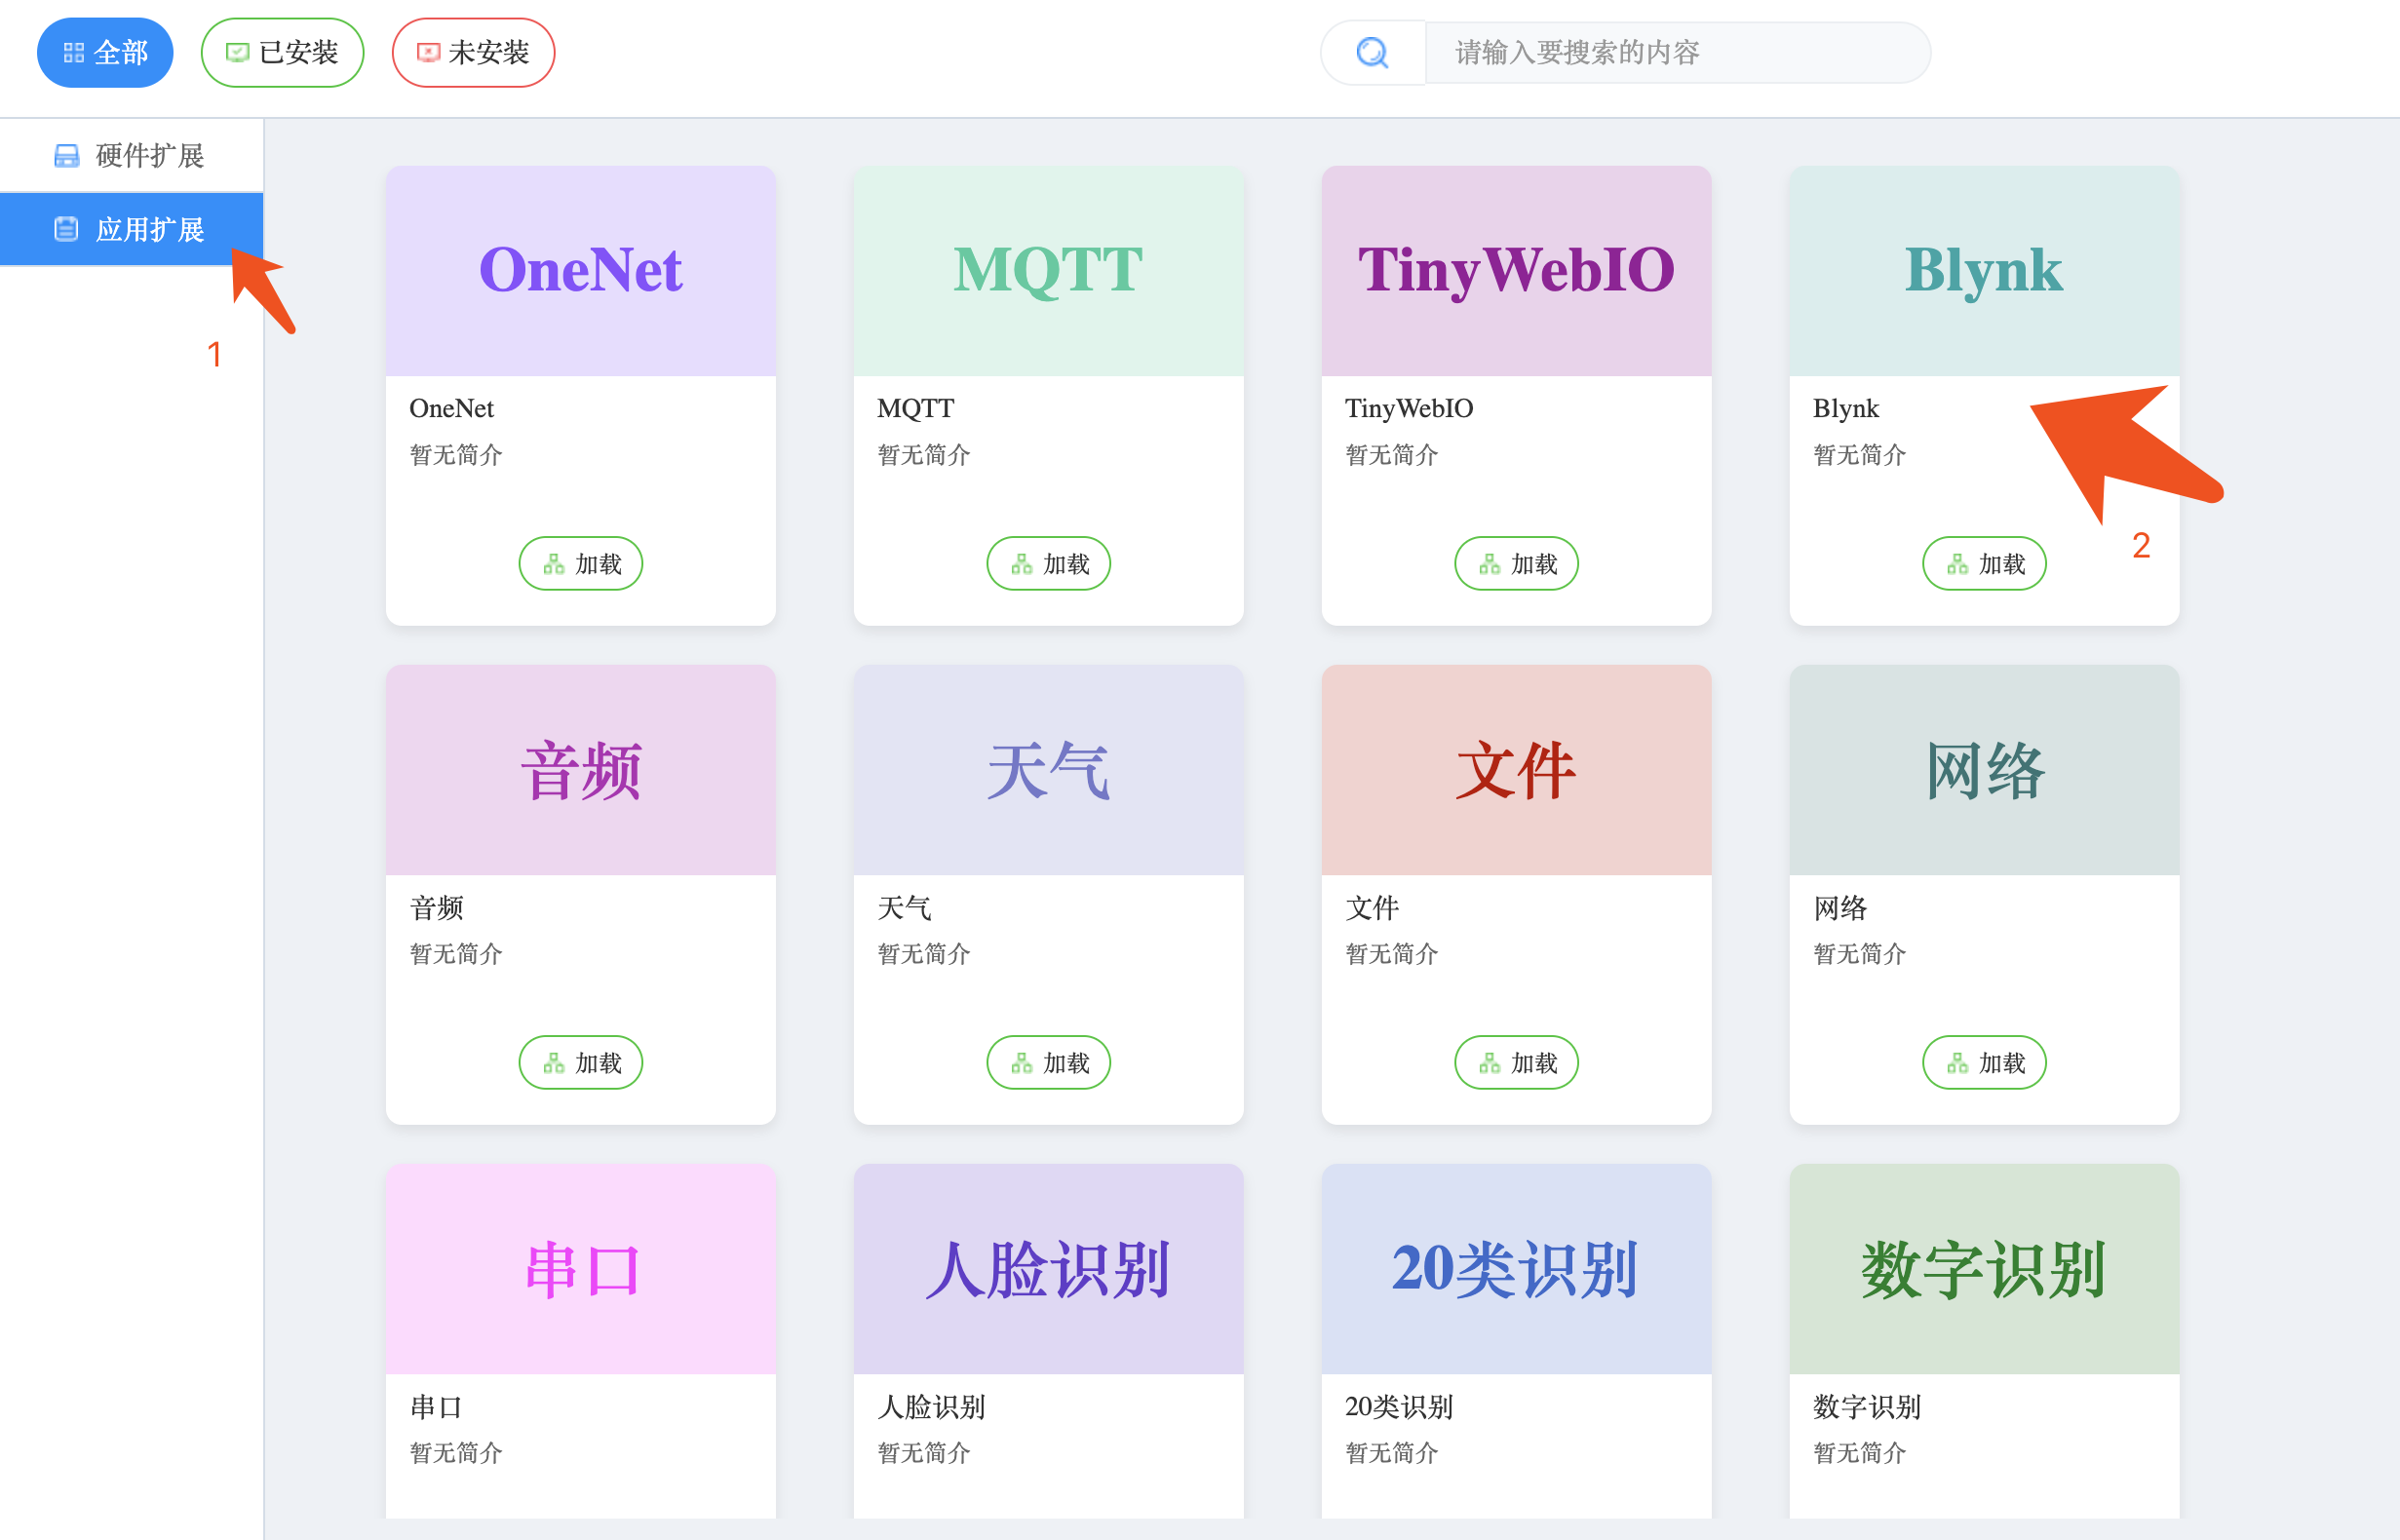Open the 天气 card banner
Image resolution: width=2400 pixels, height=1540 pixels.
pyautogui.click(x=1049, y=770)
